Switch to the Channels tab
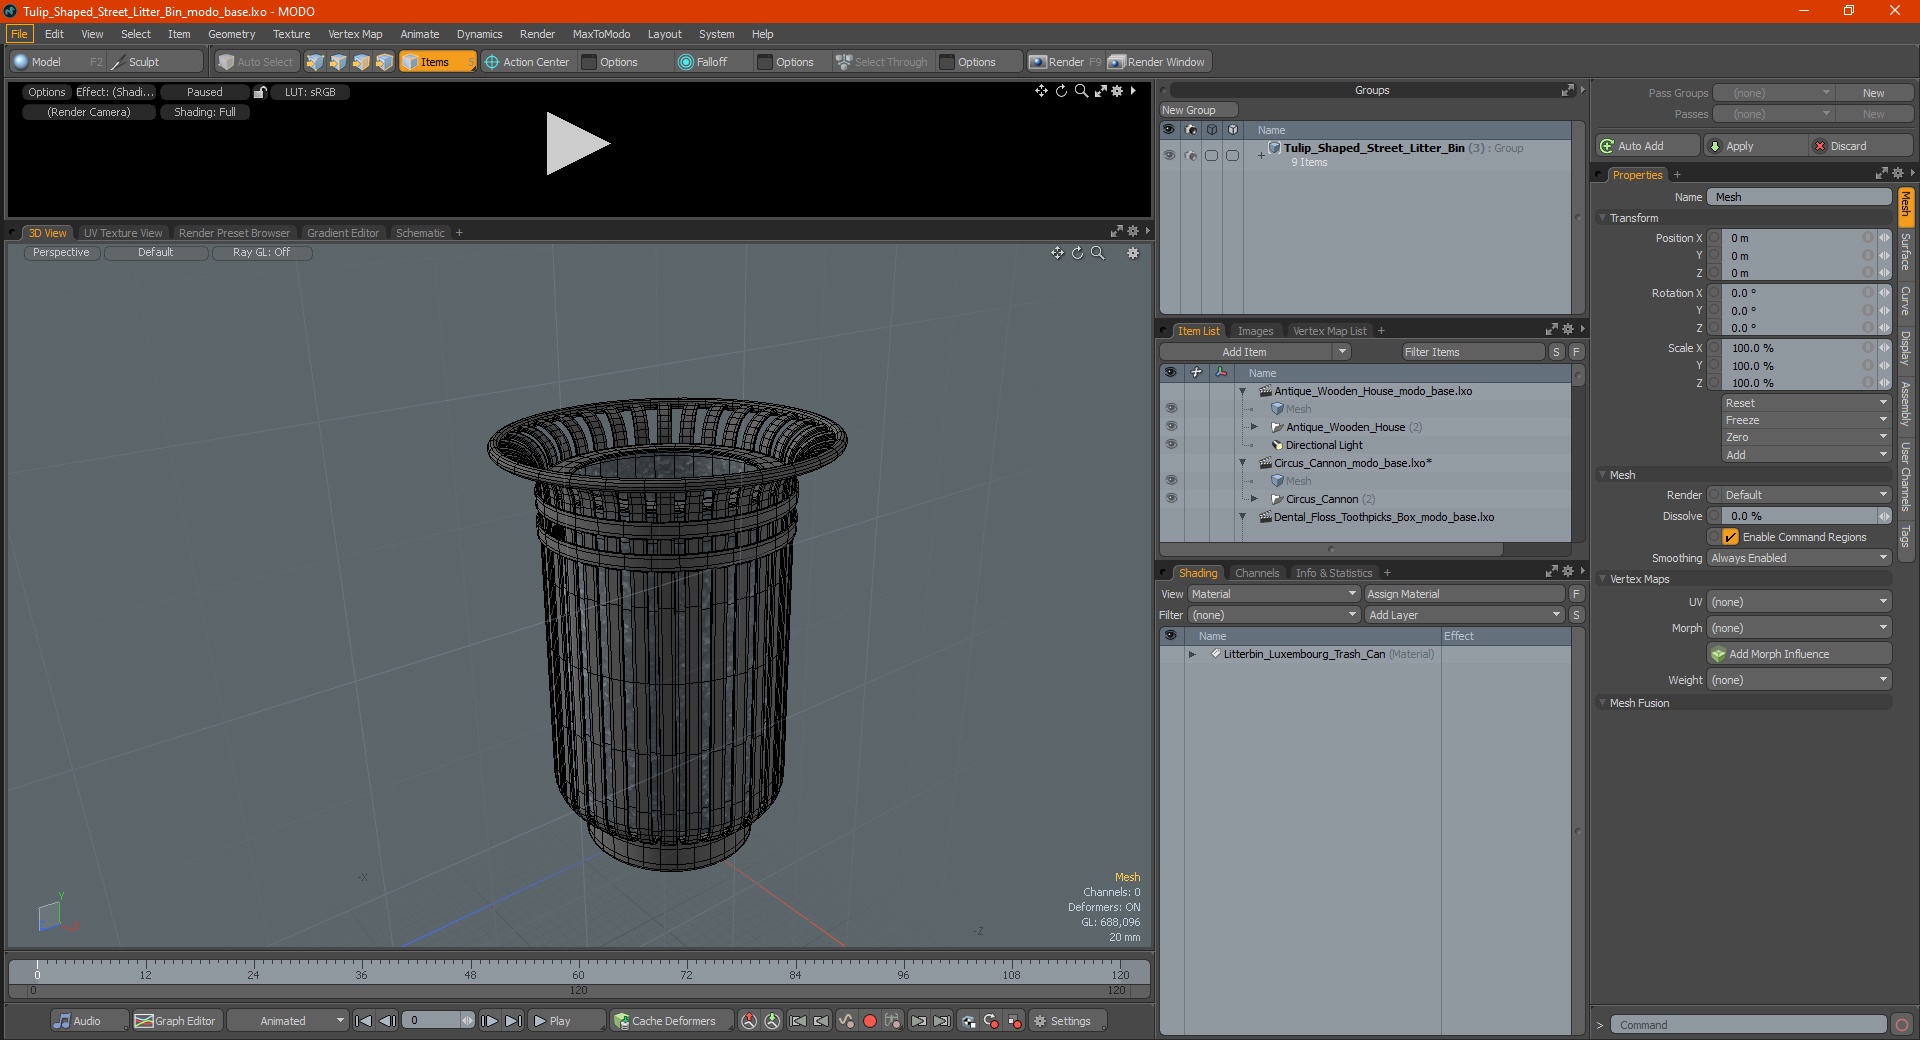The image size is (1920, 1040). tap(1257, 573)
